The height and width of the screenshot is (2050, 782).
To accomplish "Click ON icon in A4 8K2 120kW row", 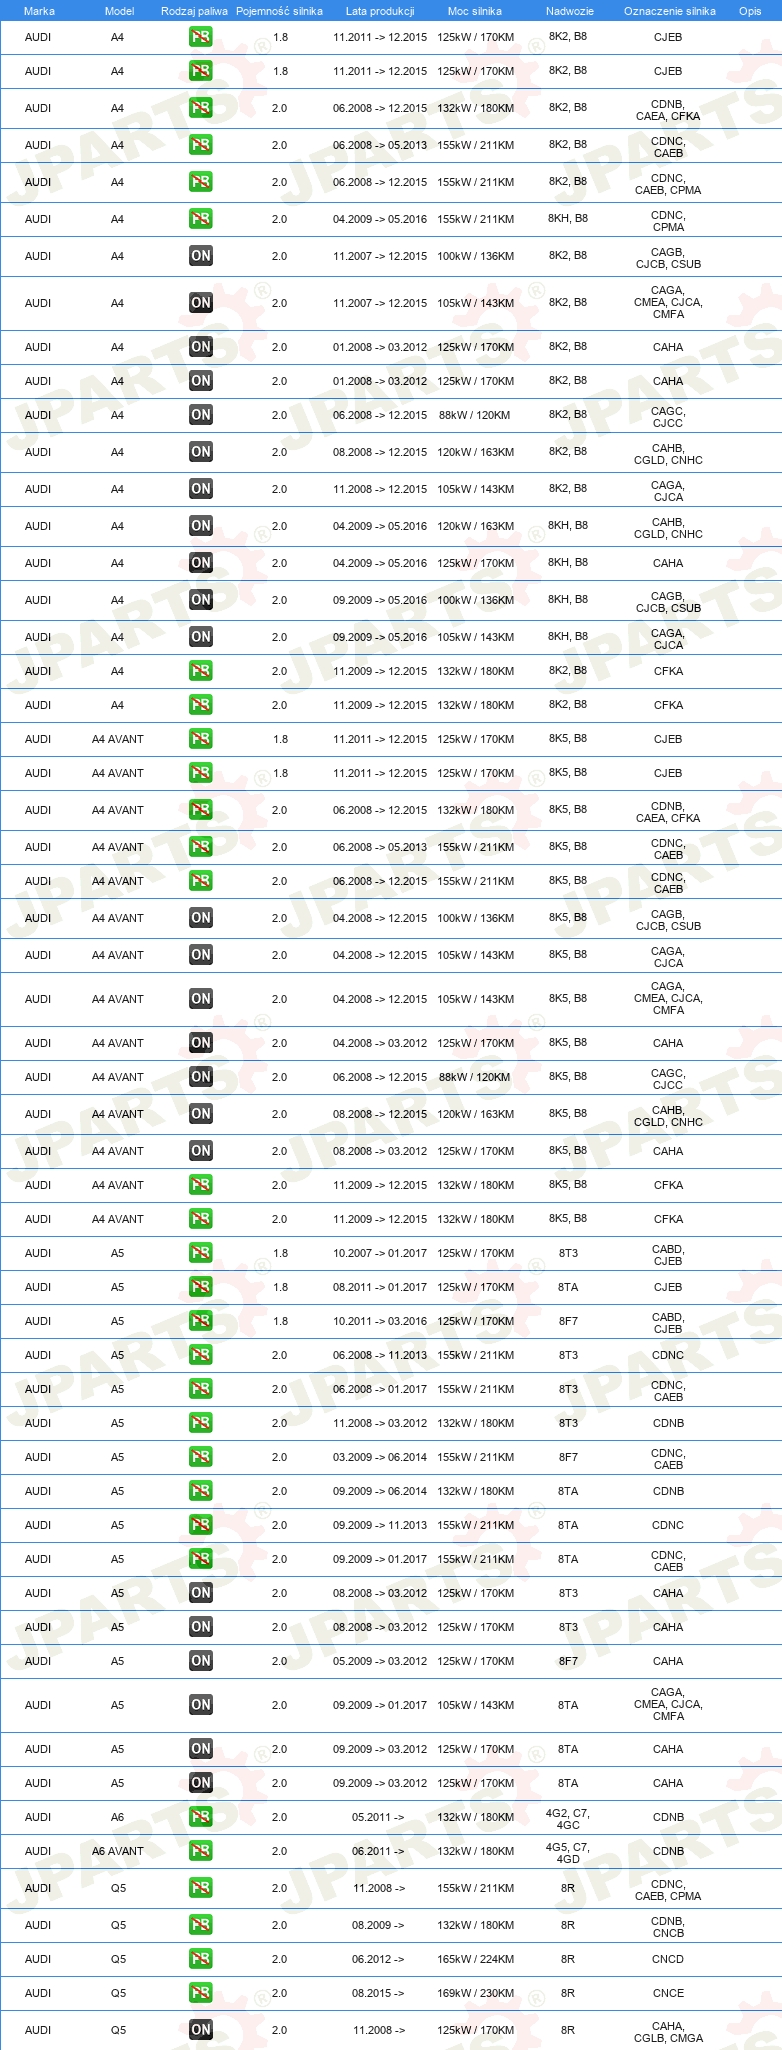I will [x=201, y=452].
